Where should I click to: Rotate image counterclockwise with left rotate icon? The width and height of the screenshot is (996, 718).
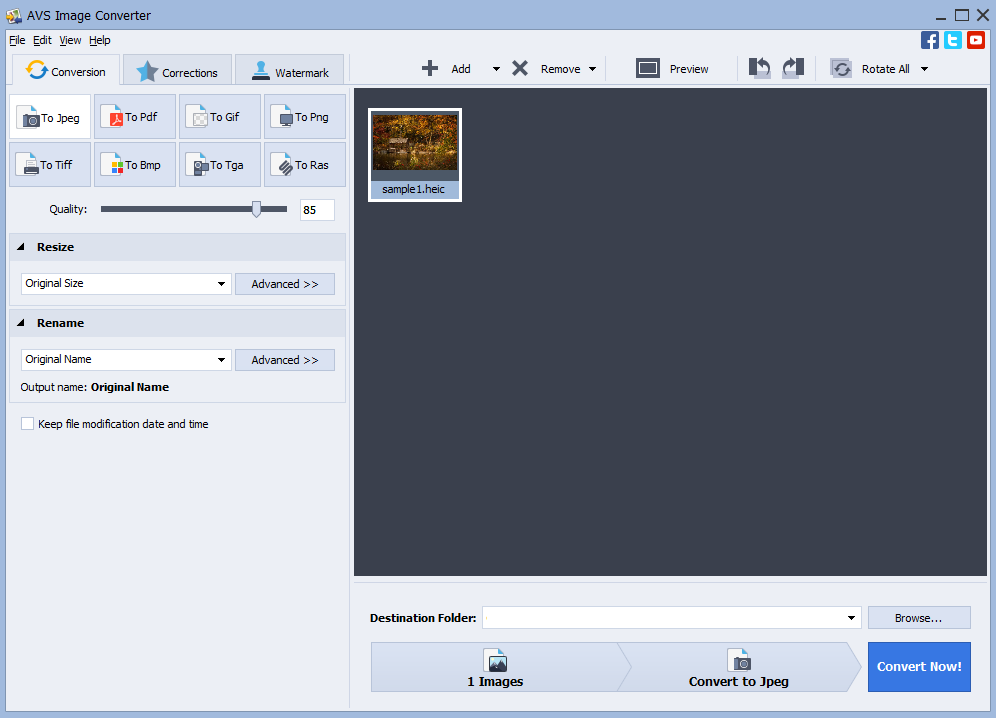tap(760, 68)
